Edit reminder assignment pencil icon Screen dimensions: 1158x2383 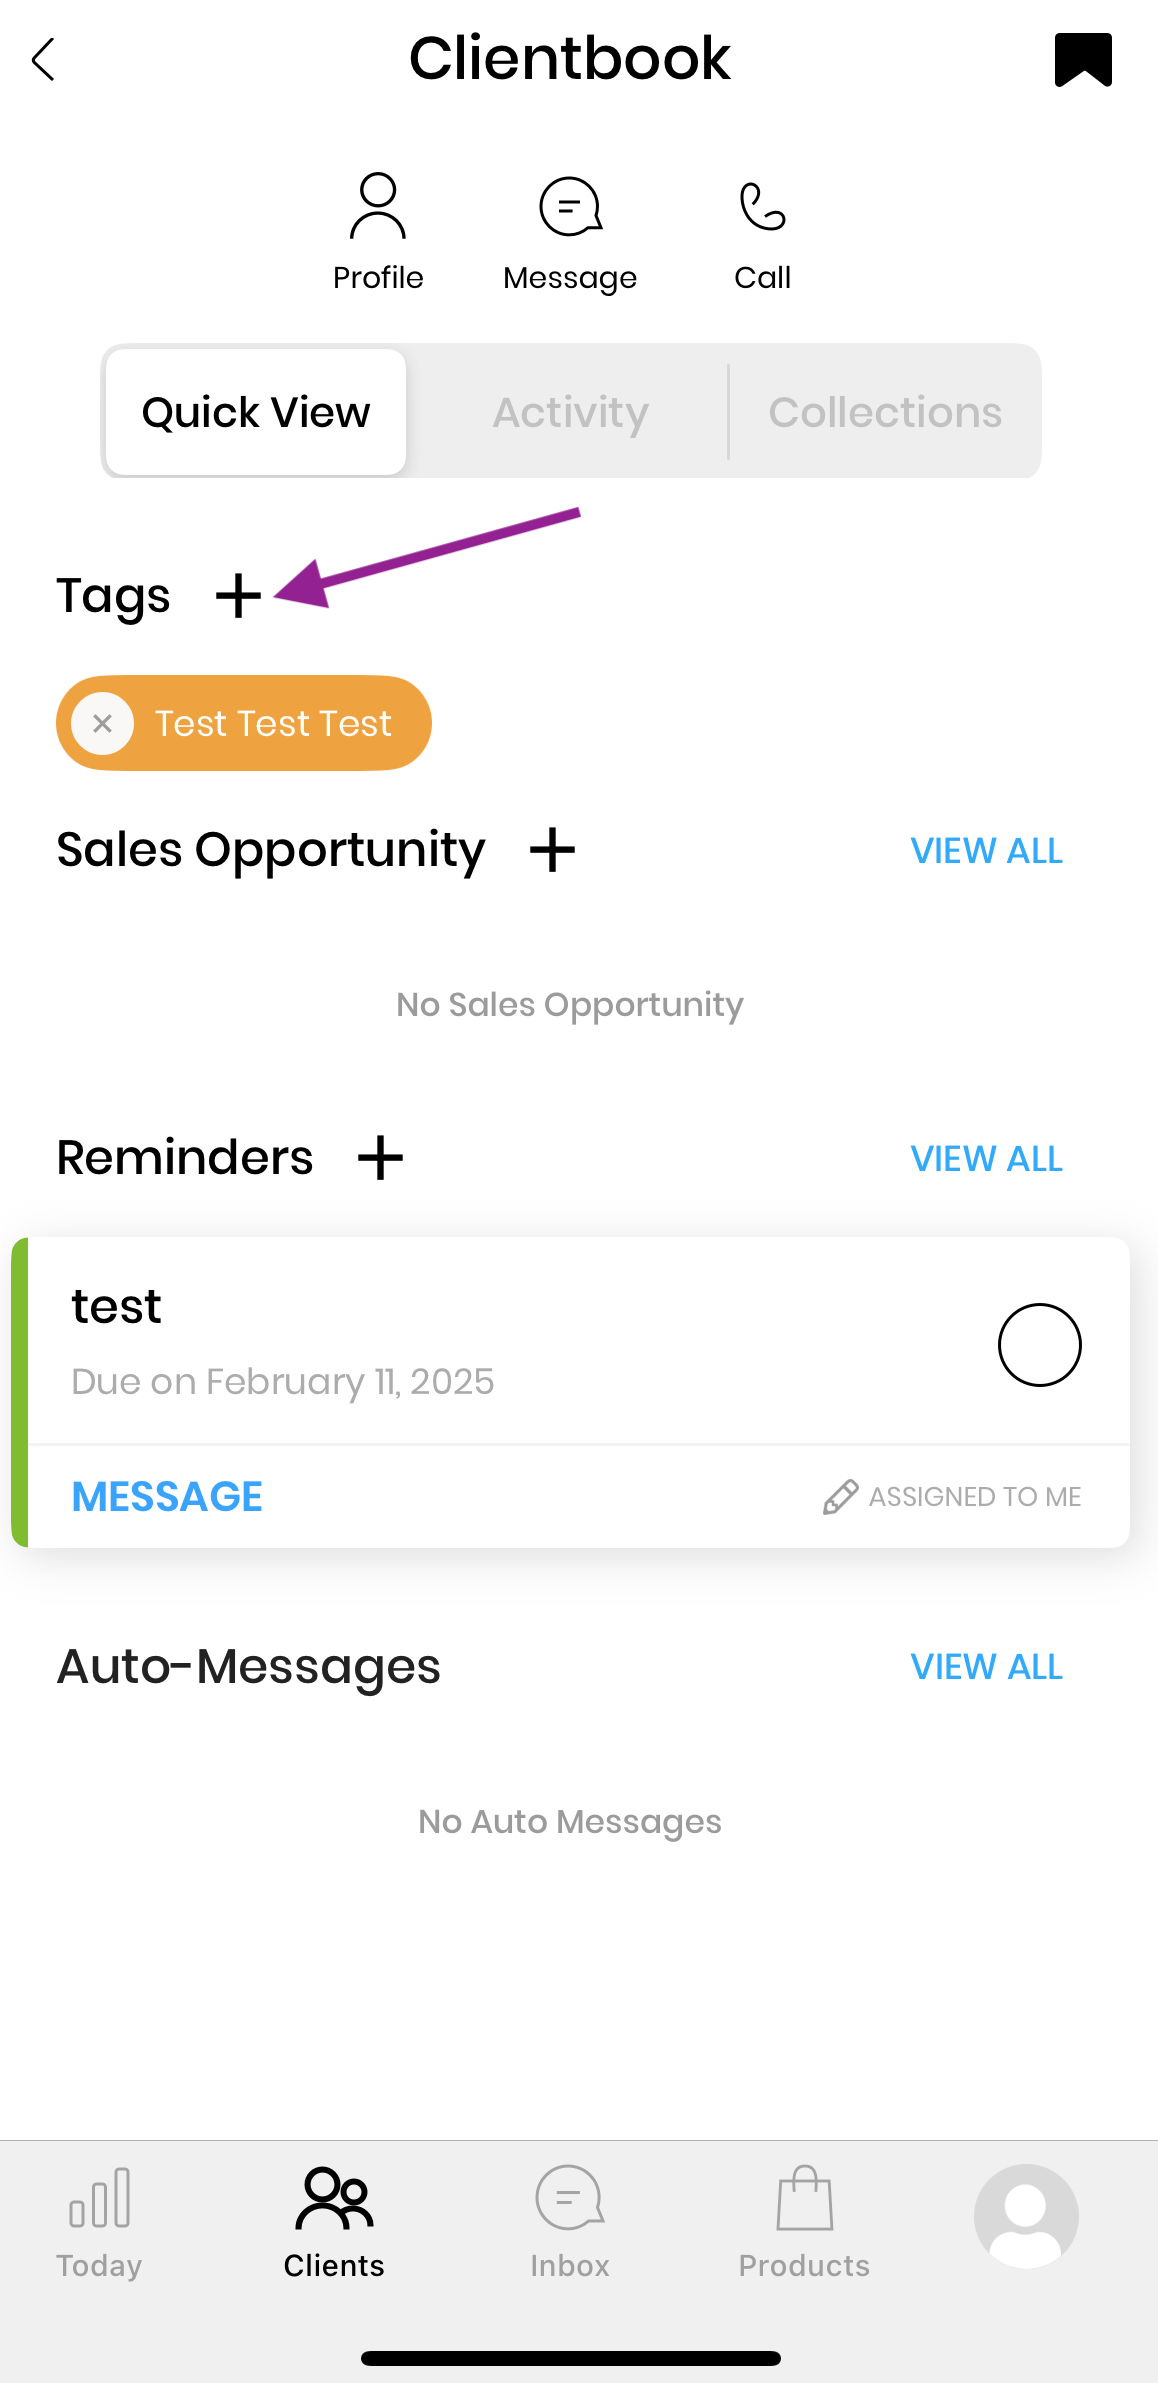pos(840,1497)
